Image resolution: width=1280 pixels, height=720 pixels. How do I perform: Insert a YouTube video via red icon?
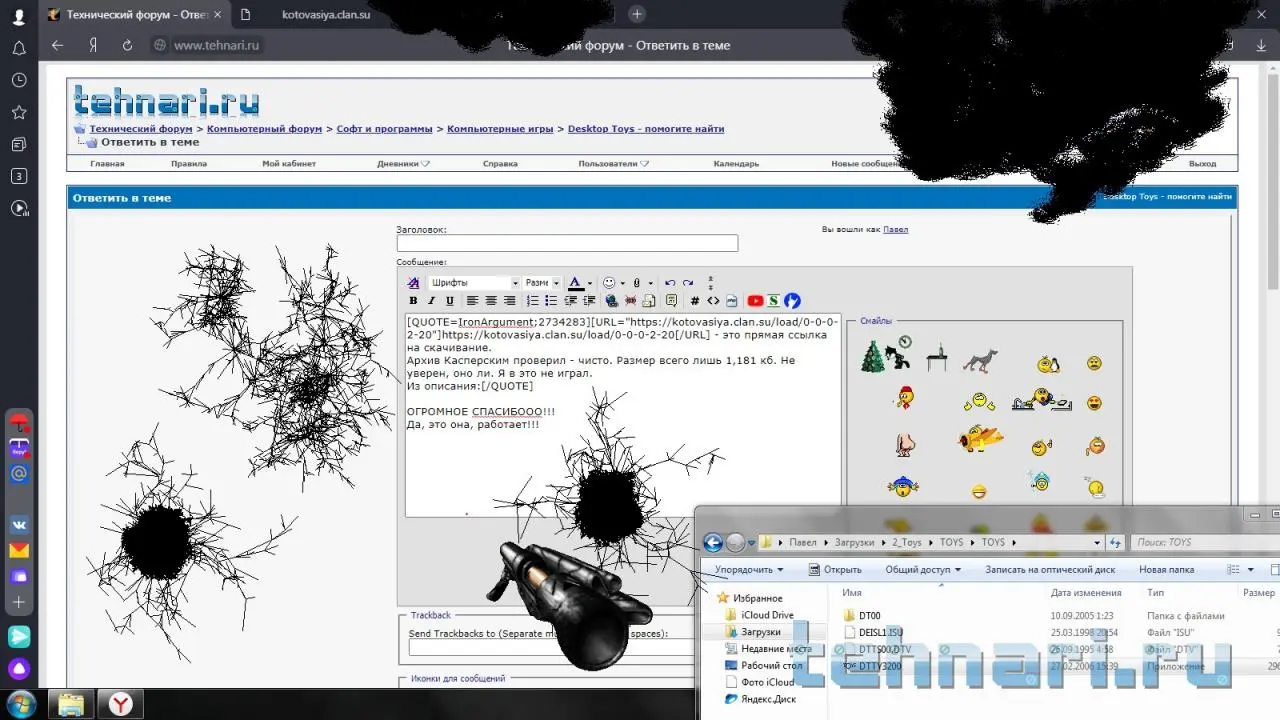pyautogui.click(x=755, y=301)
